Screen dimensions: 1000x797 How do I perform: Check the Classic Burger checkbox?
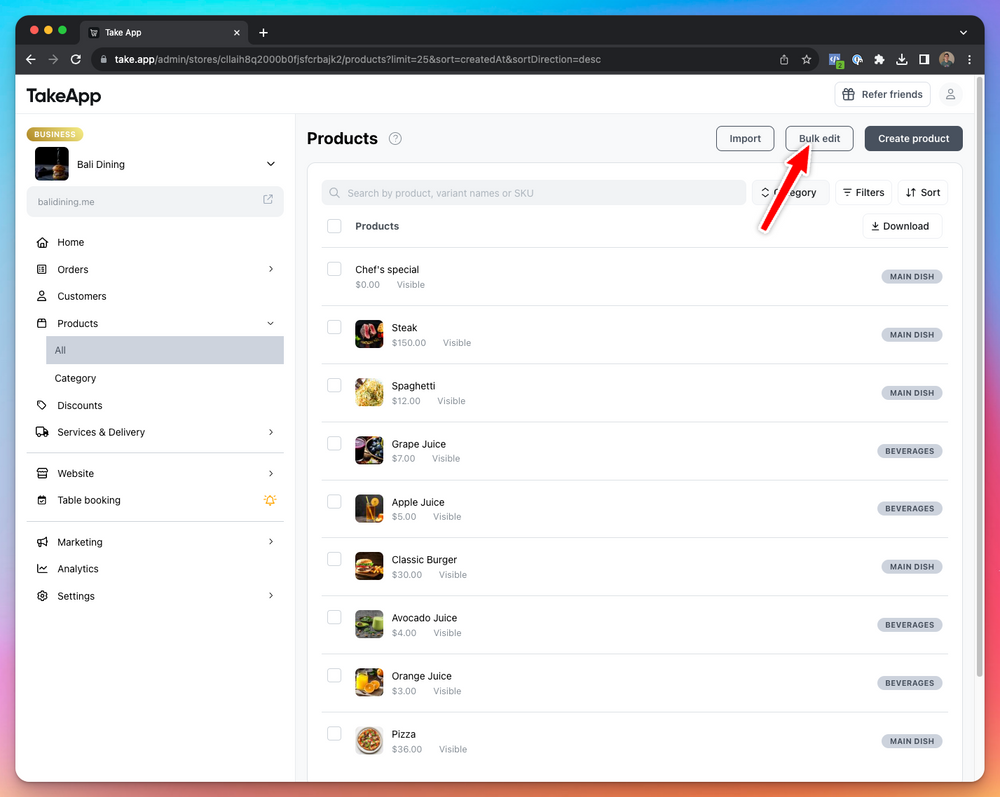click(334, 559)
